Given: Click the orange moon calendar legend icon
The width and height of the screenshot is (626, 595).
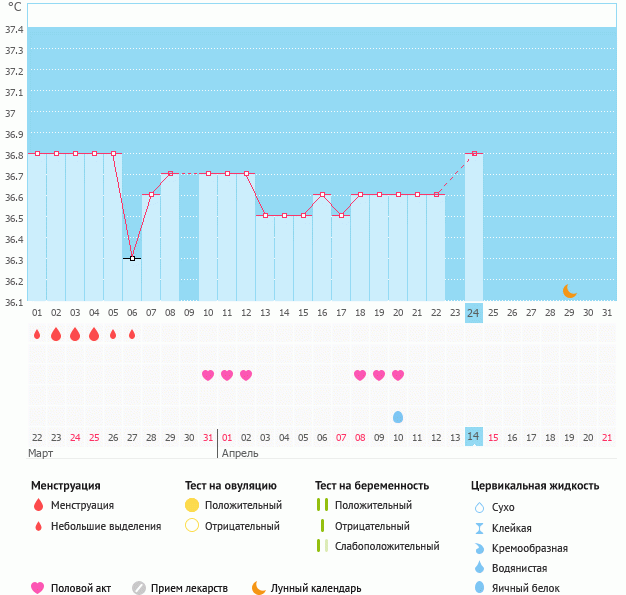Looking at the screenshot, I should (259, 588).
